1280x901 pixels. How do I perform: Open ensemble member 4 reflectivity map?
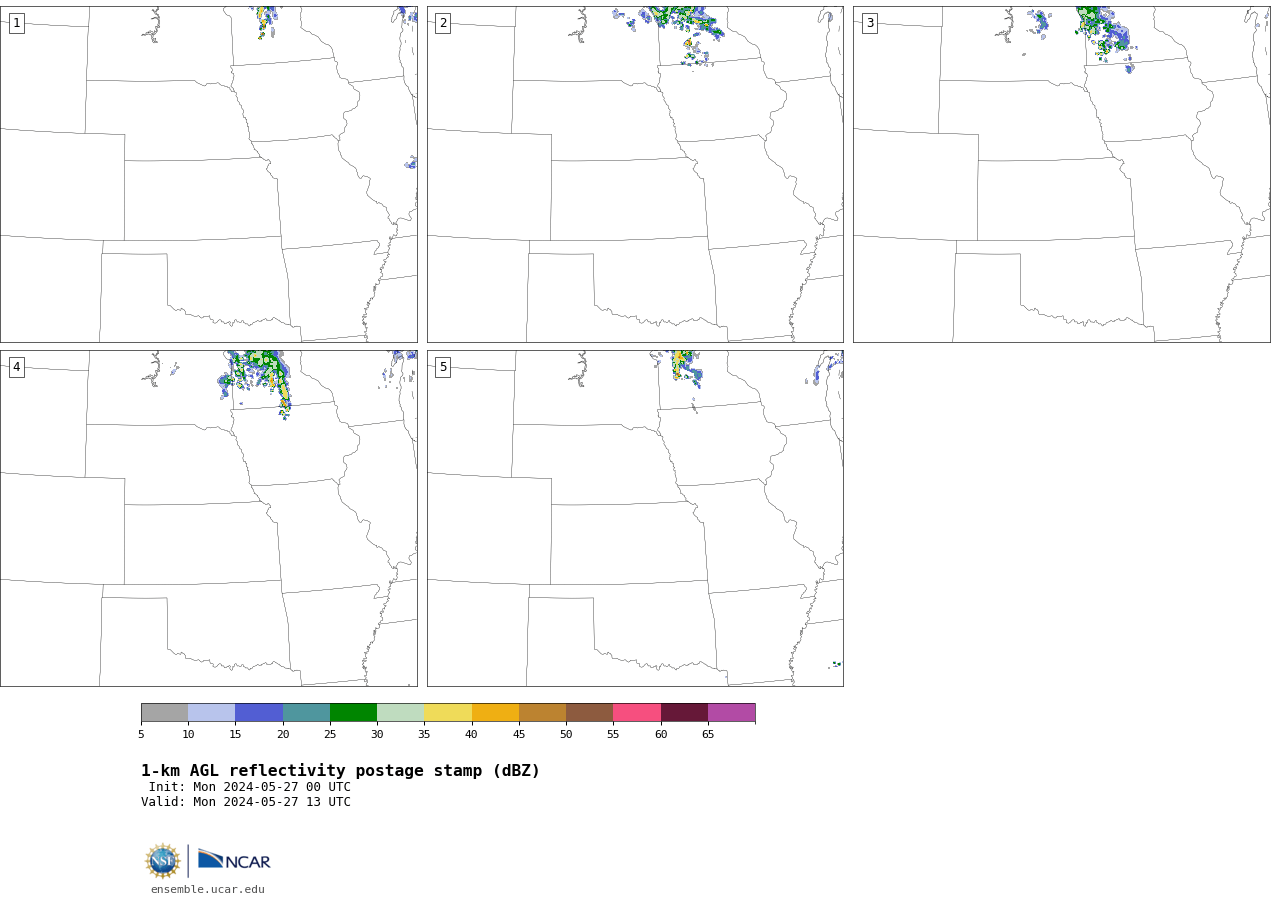coord(209,518)
